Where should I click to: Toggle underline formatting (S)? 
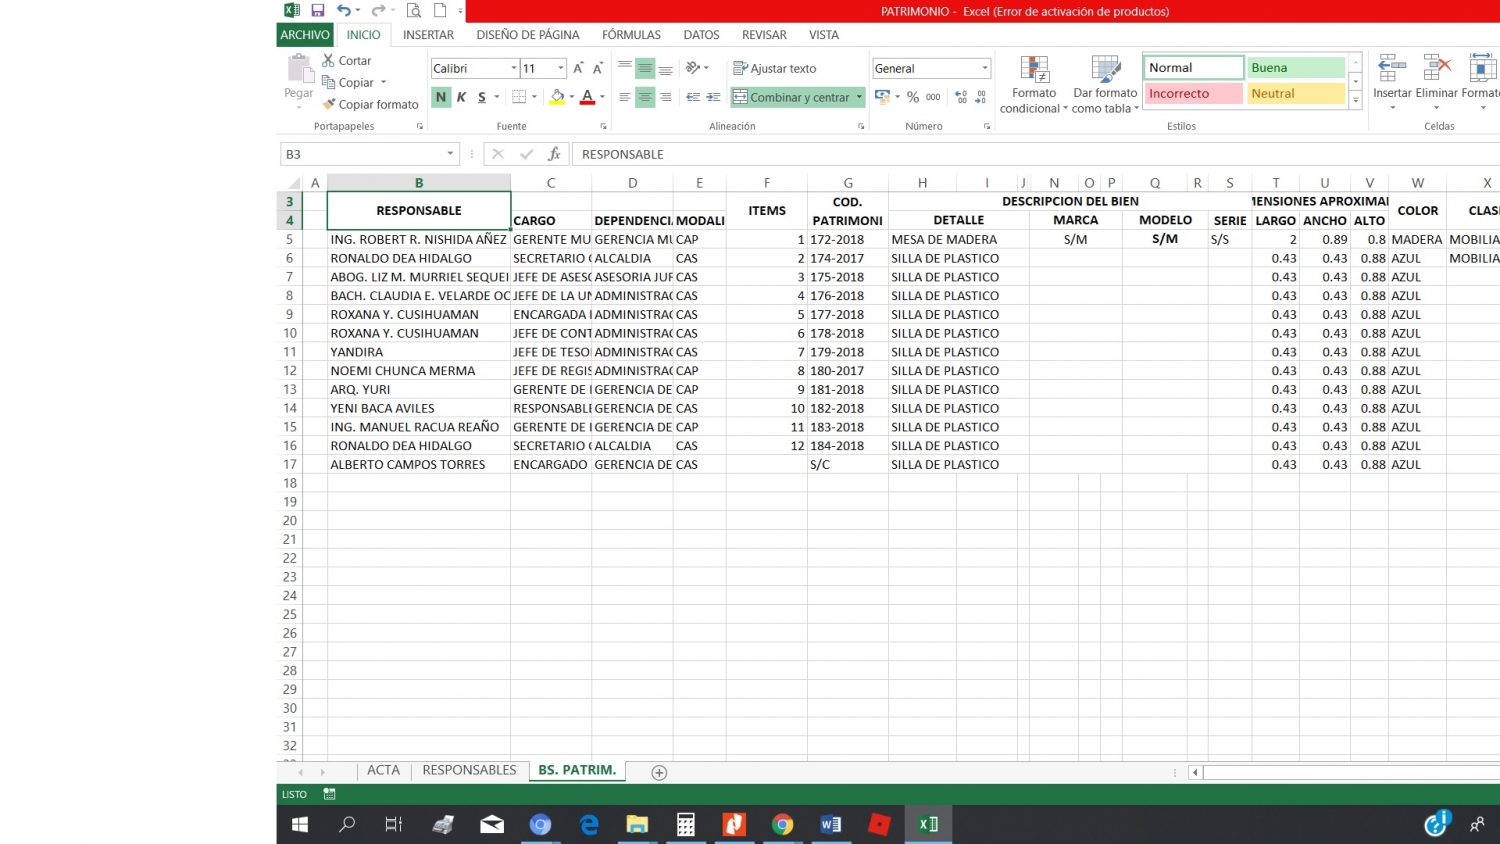click(482, 97)
